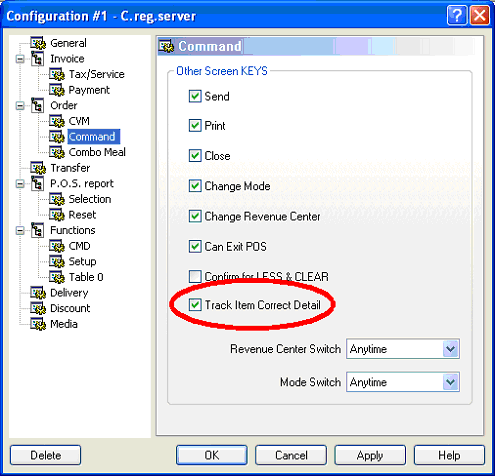
Task: Click the Discount settings icon
Action: (38, 308)
